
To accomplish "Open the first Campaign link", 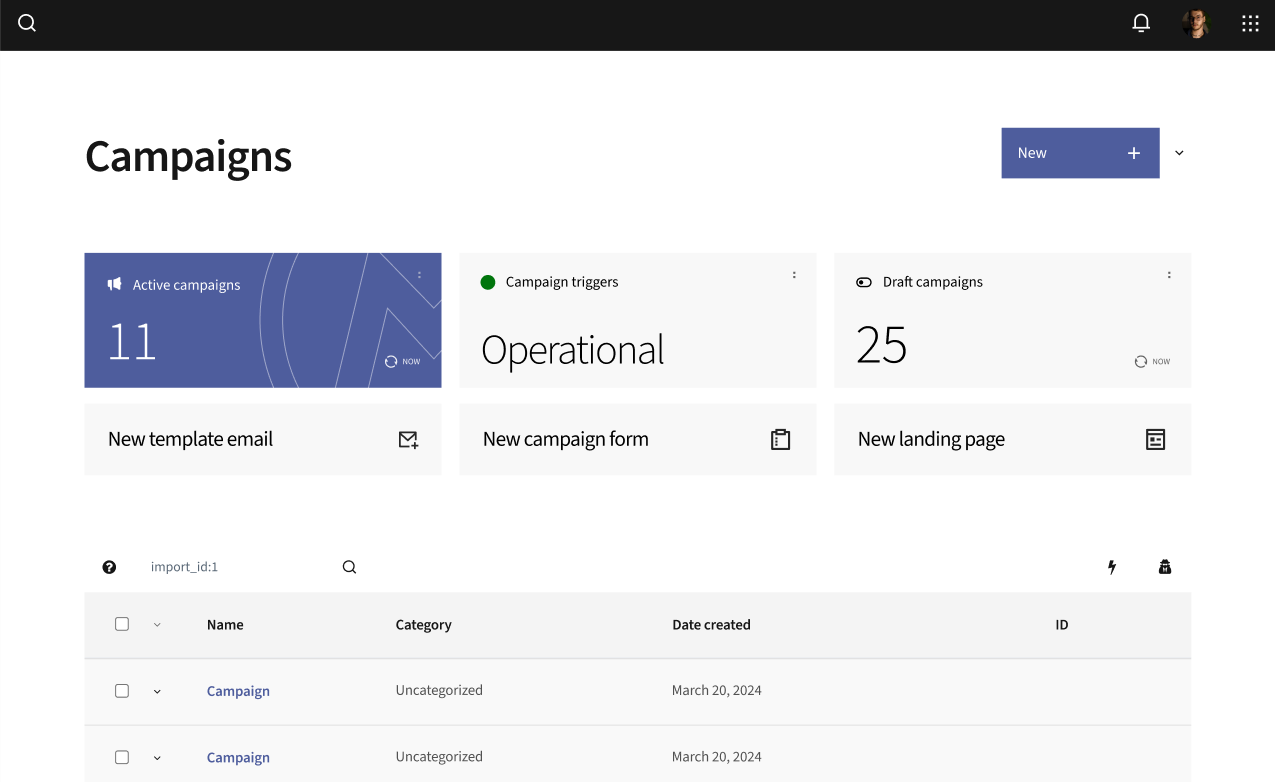I will tap(238, 691).
